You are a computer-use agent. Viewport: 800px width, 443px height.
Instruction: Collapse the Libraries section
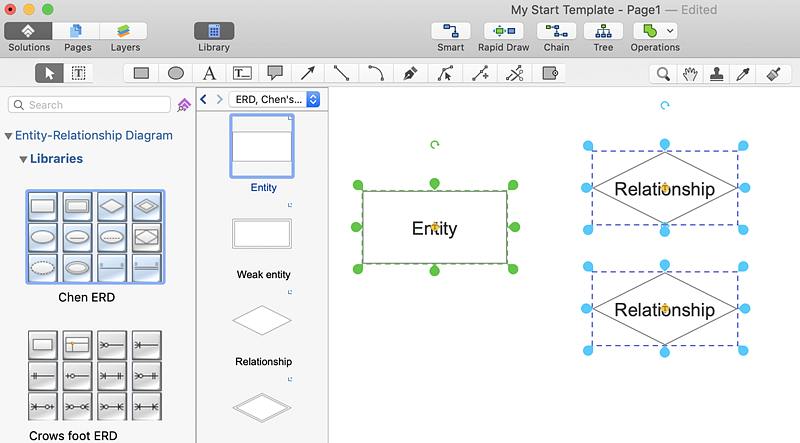[x=23, y=159]
